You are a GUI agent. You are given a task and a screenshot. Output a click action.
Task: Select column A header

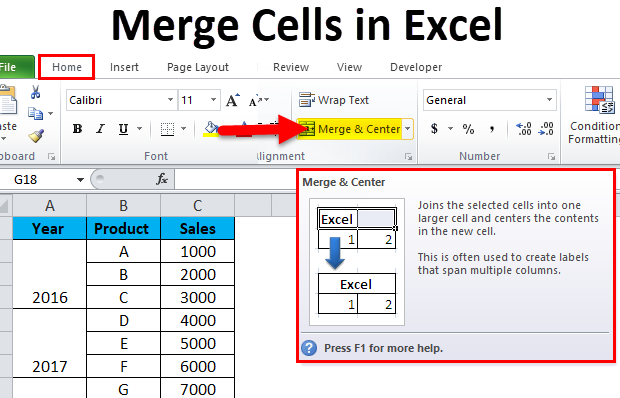pos(49,206)
